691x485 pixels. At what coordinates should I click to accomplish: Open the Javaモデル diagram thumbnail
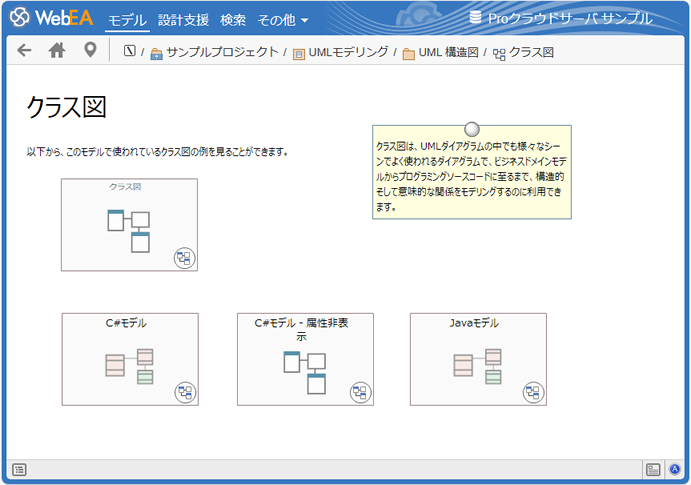(x=478, y=359)
